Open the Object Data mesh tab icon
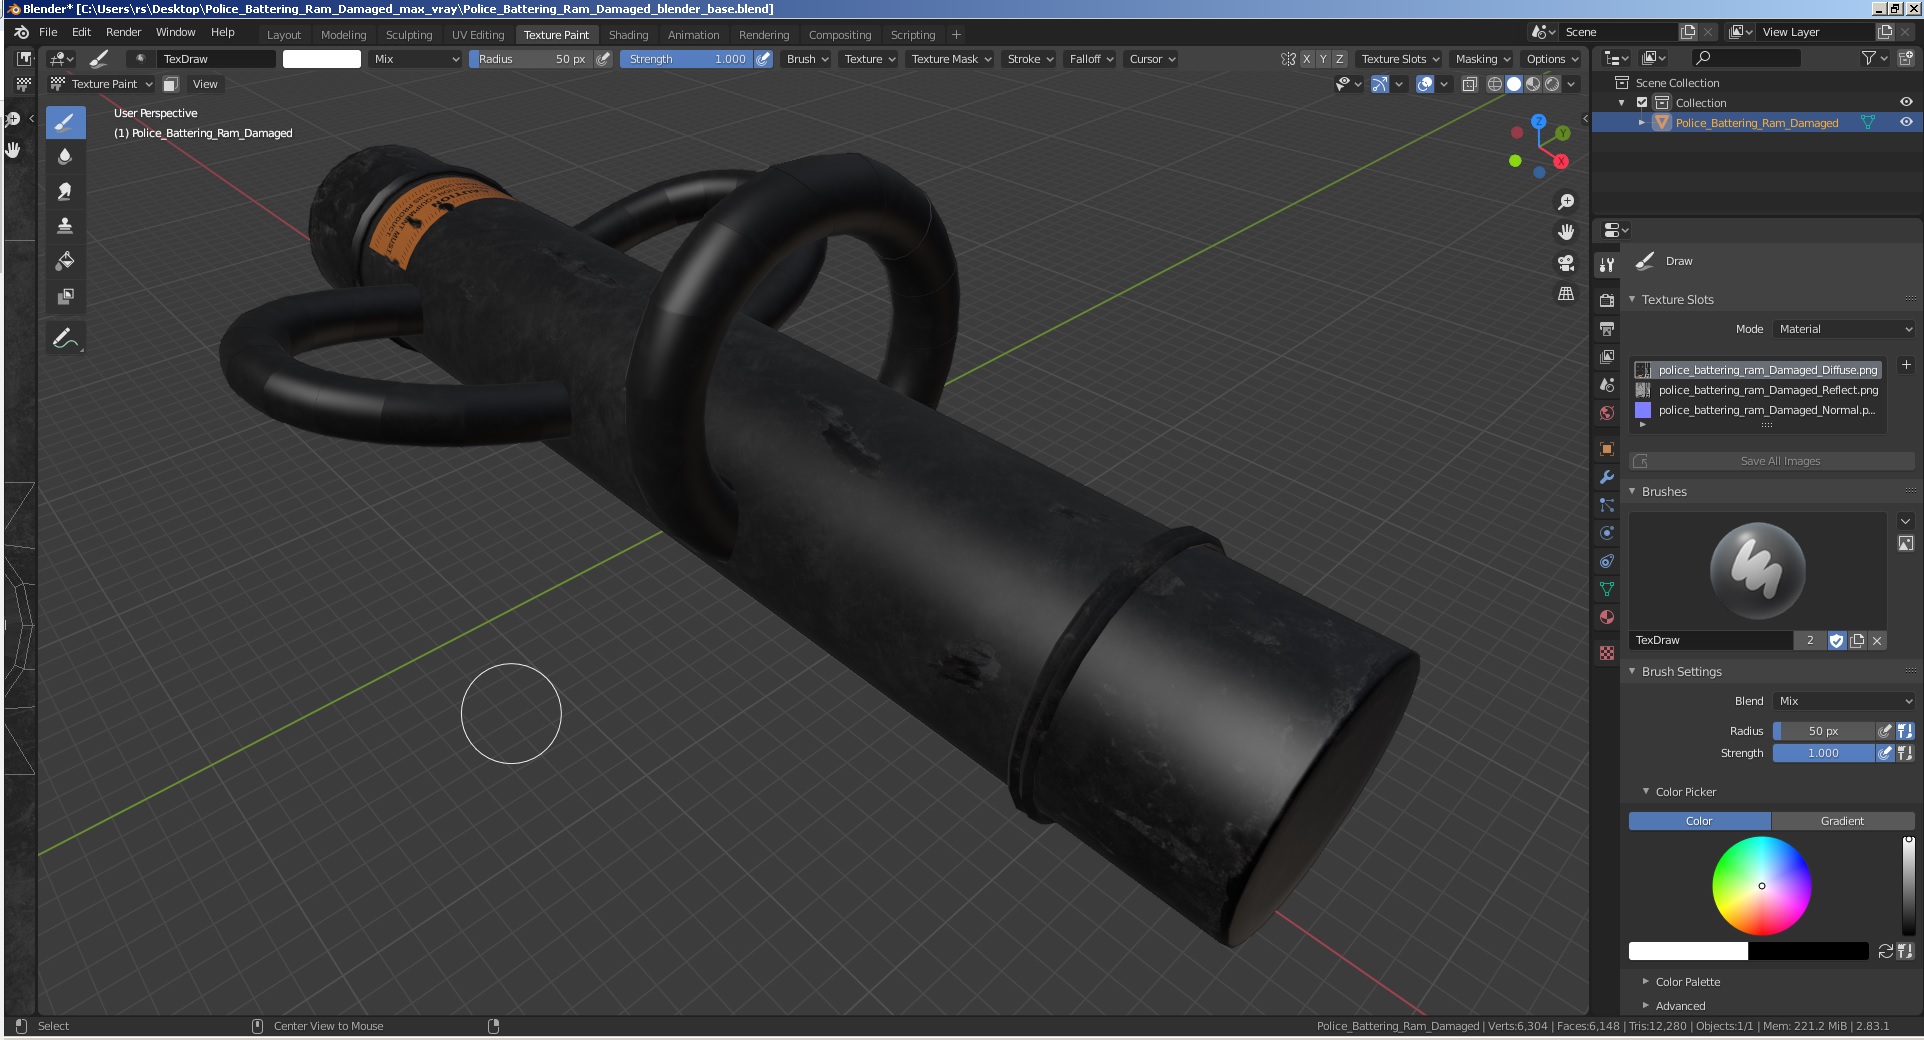This screenshot has height=1040, width=1924. pyautogui.click(x=1607, y=589)
